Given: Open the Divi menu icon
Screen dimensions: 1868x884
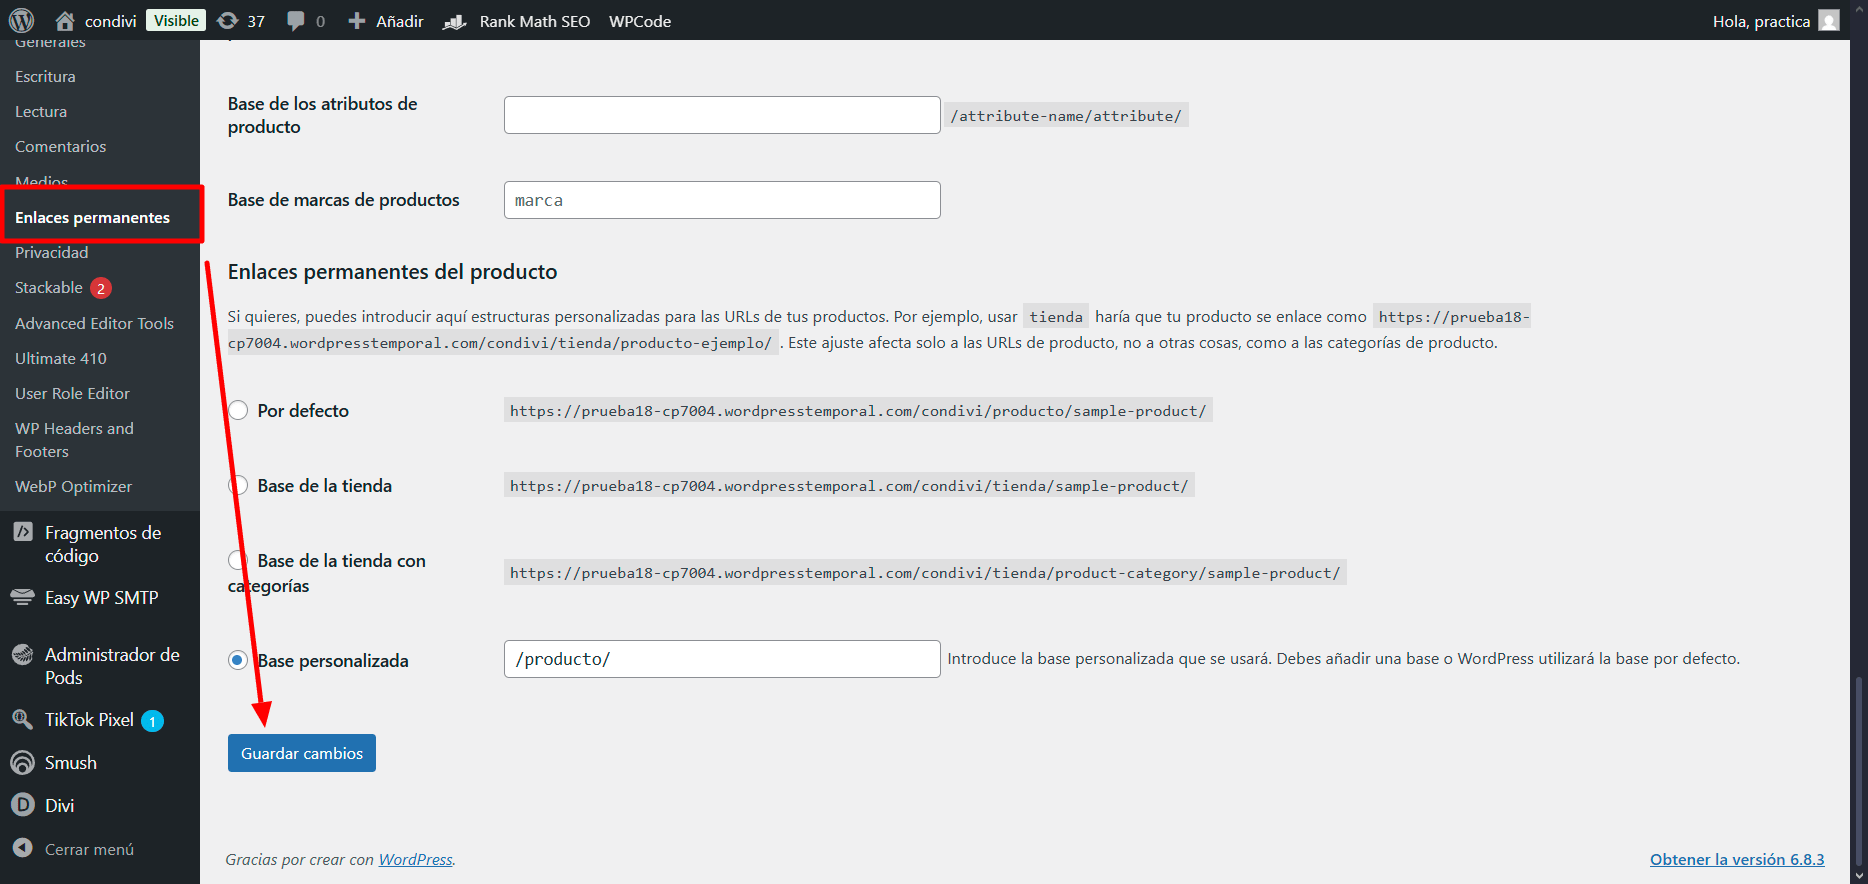Looking at the screenshot, I should pos(22,805).
